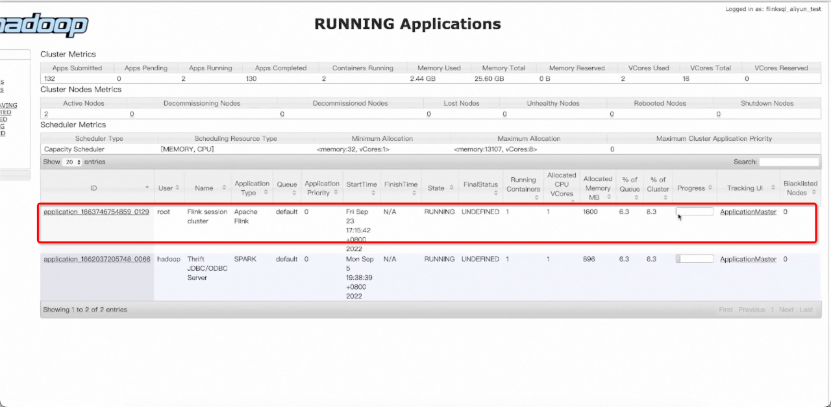Sort table by the State column
This screenshot has height=408, width=832.
[440, 188]
